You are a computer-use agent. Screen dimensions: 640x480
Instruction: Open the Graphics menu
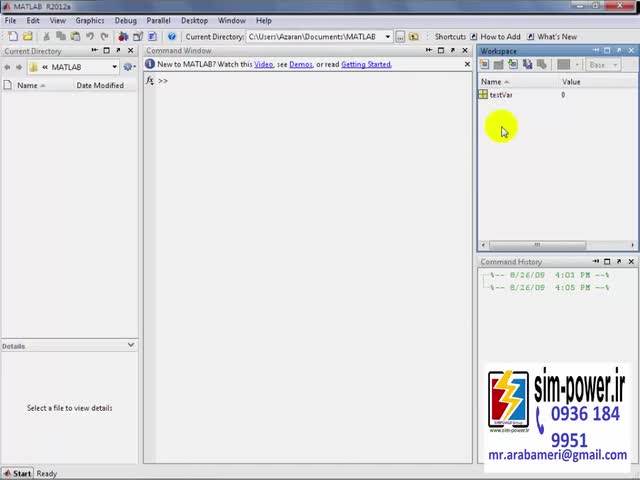click(90, 20)
